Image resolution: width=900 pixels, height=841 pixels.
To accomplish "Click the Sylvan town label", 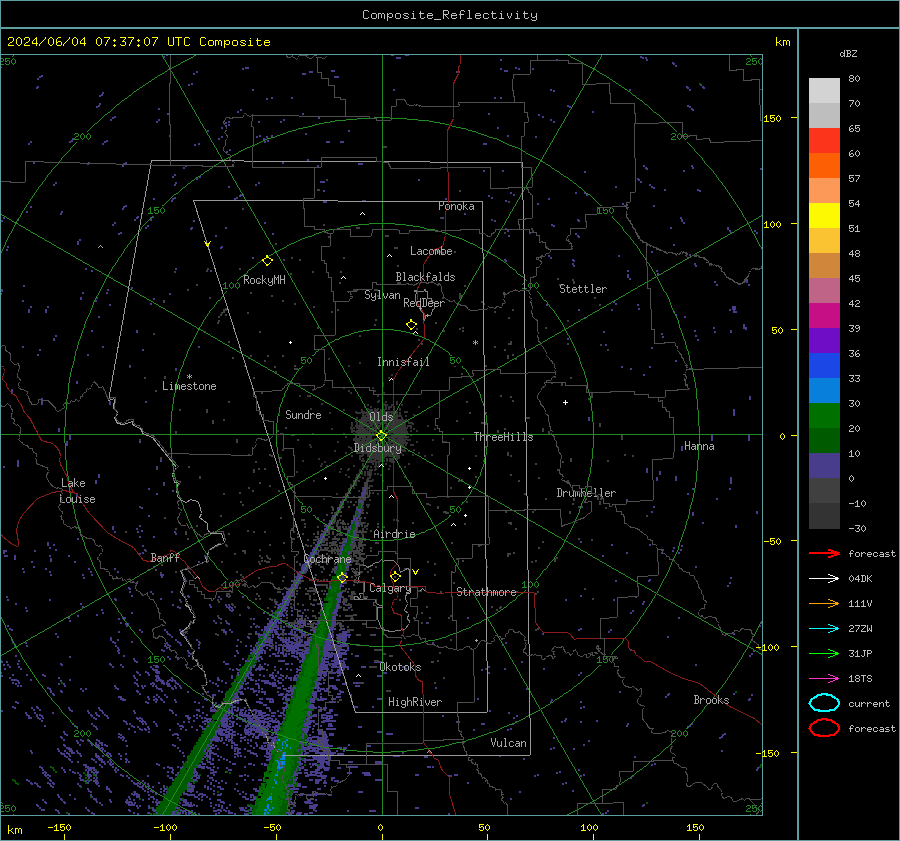I will coord(382,295).
